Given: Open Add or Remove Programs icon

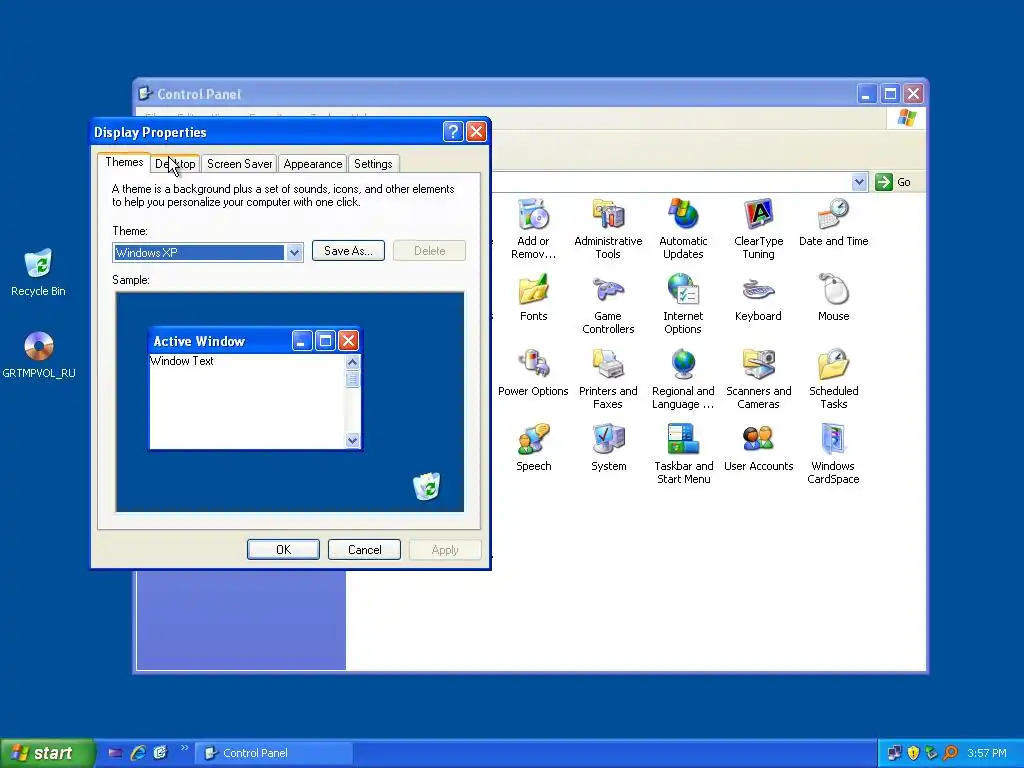Looking at the screenshot, I should 533,215.
